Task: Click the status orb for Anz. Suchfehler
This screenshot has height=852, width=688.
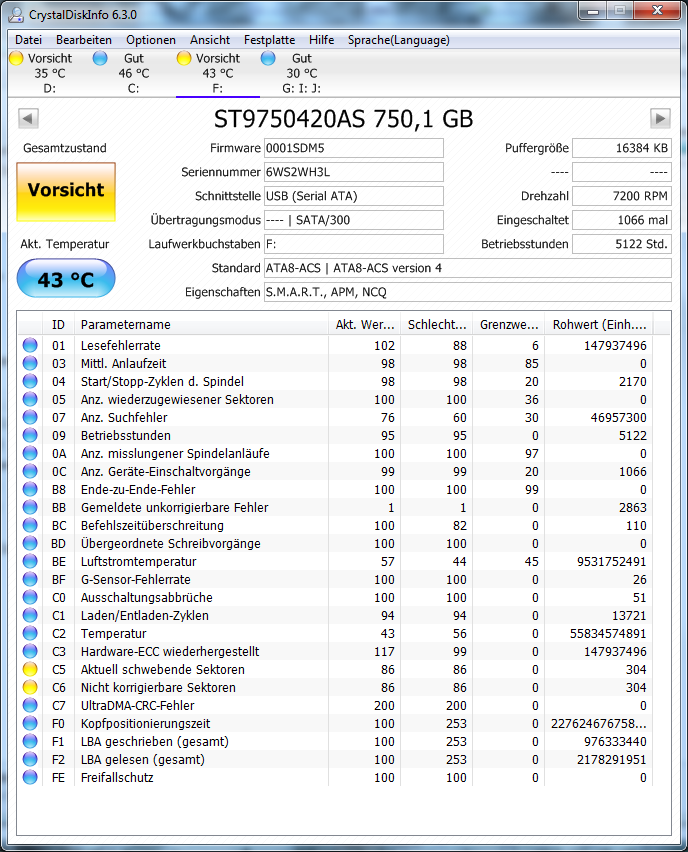Action: coord(30,417)
